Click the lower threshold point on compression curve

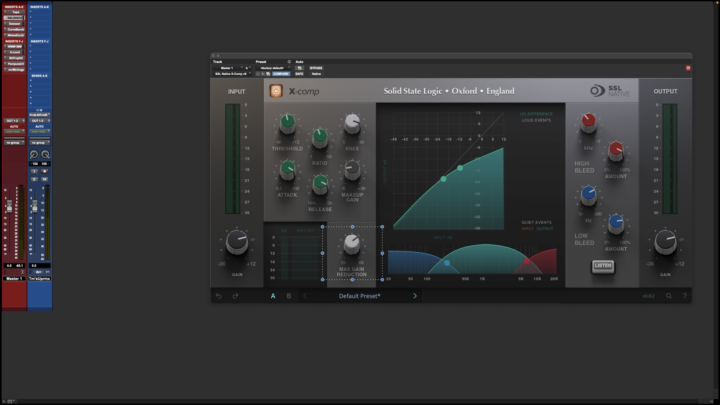click(444, 179)
